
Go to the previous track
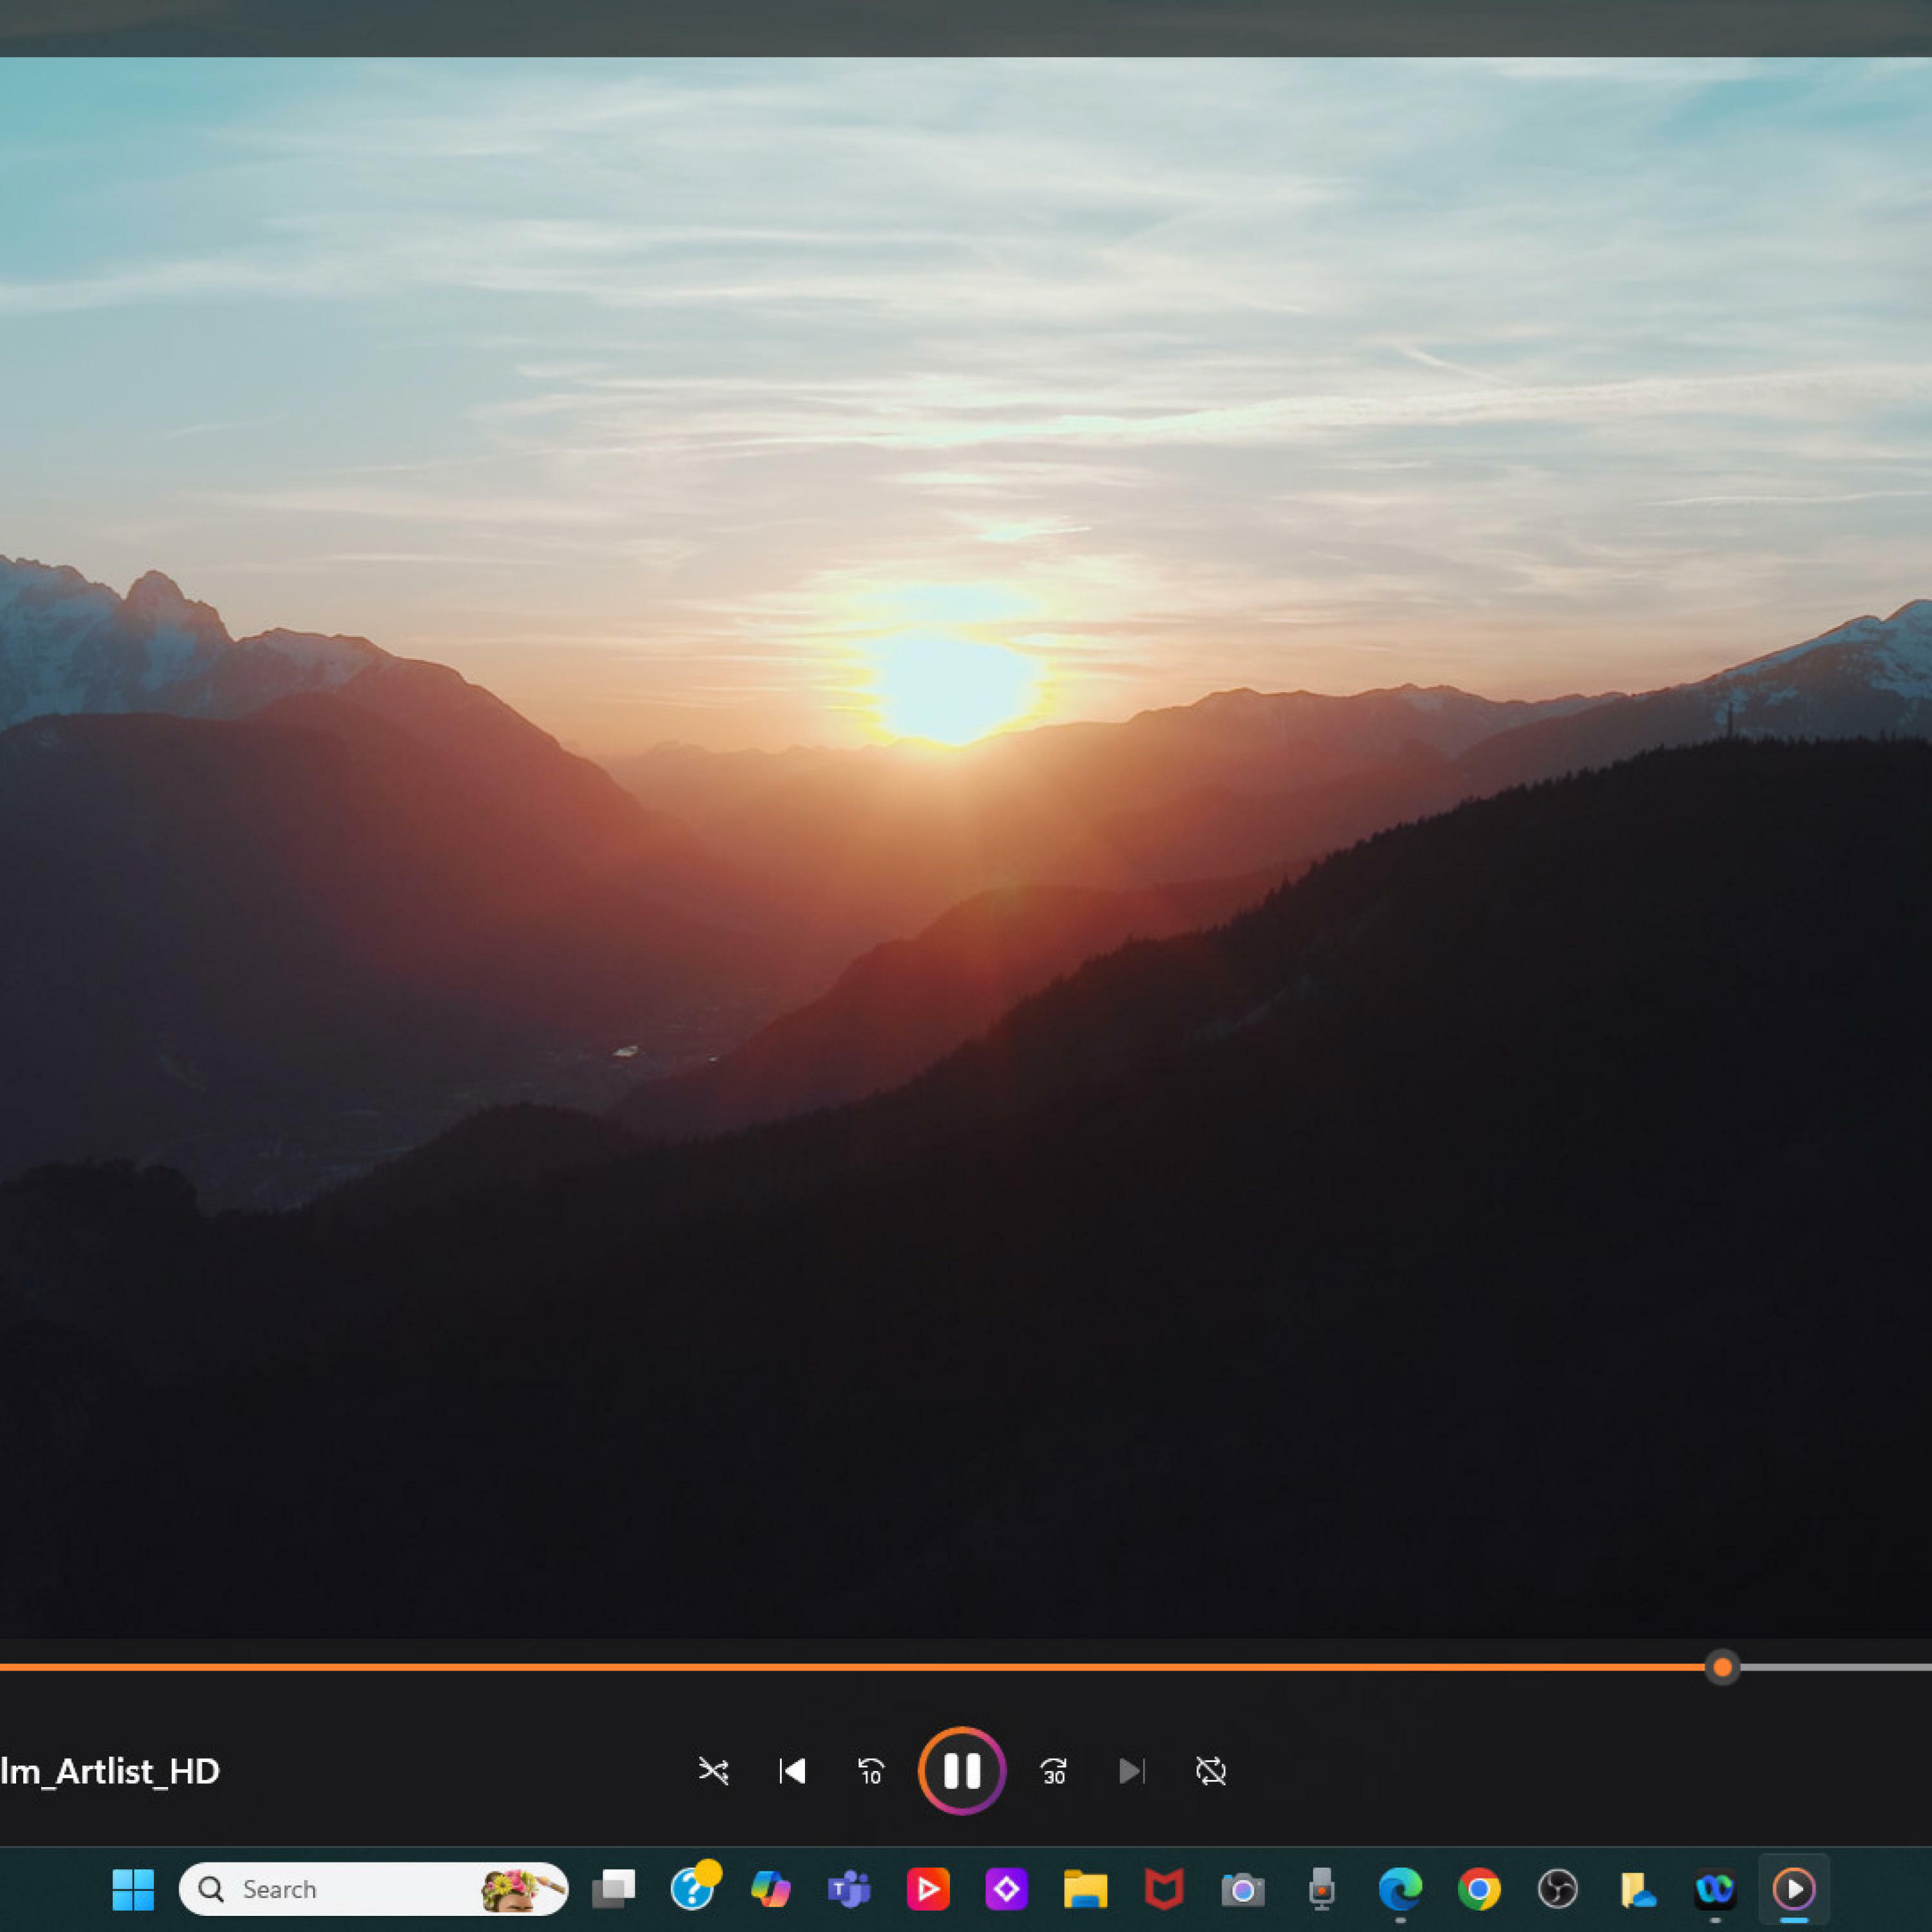792,1771
